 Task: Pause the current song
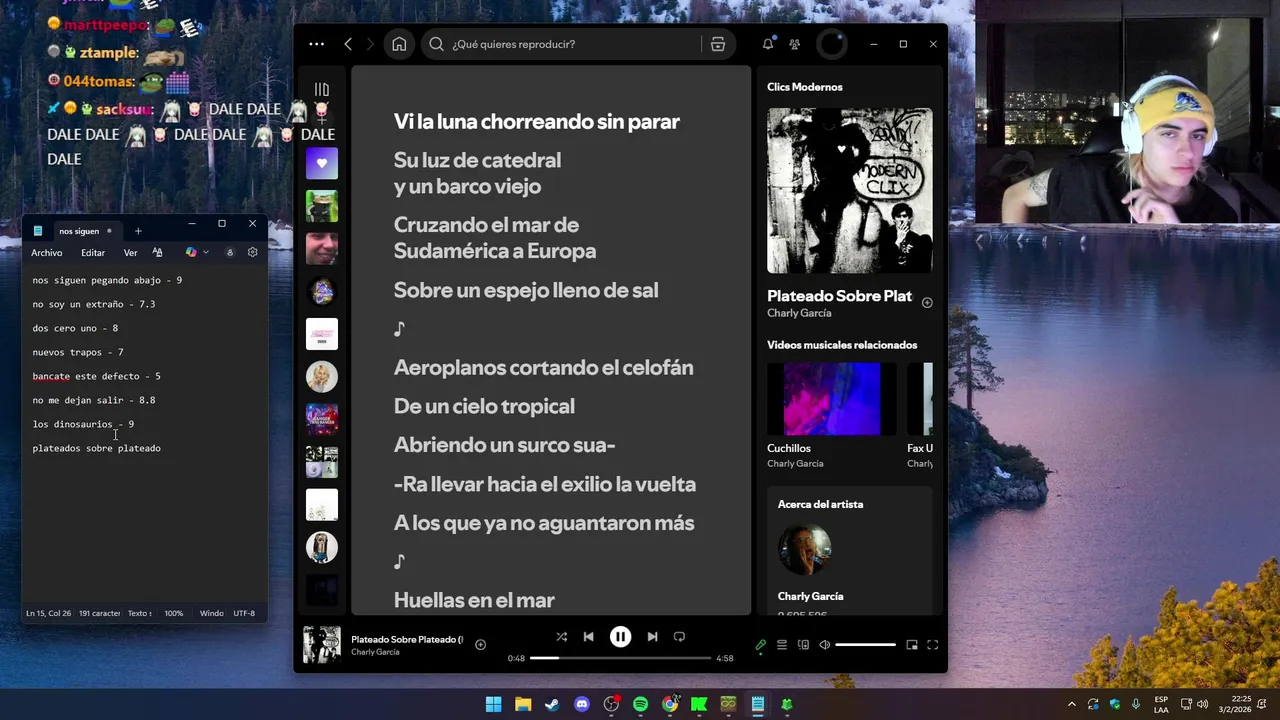click(621, 637)
